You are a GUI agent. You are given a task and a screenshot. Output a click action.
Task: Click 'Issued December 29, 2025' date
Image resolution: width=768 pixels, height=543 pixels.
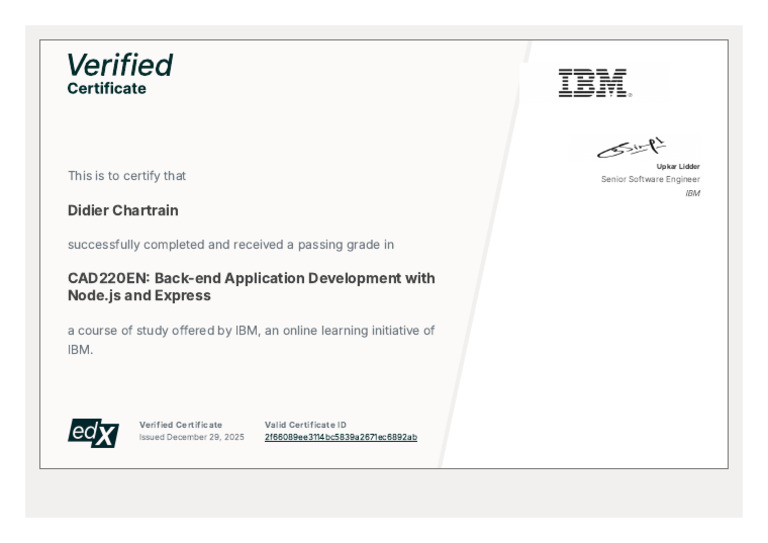pos(192,437)
